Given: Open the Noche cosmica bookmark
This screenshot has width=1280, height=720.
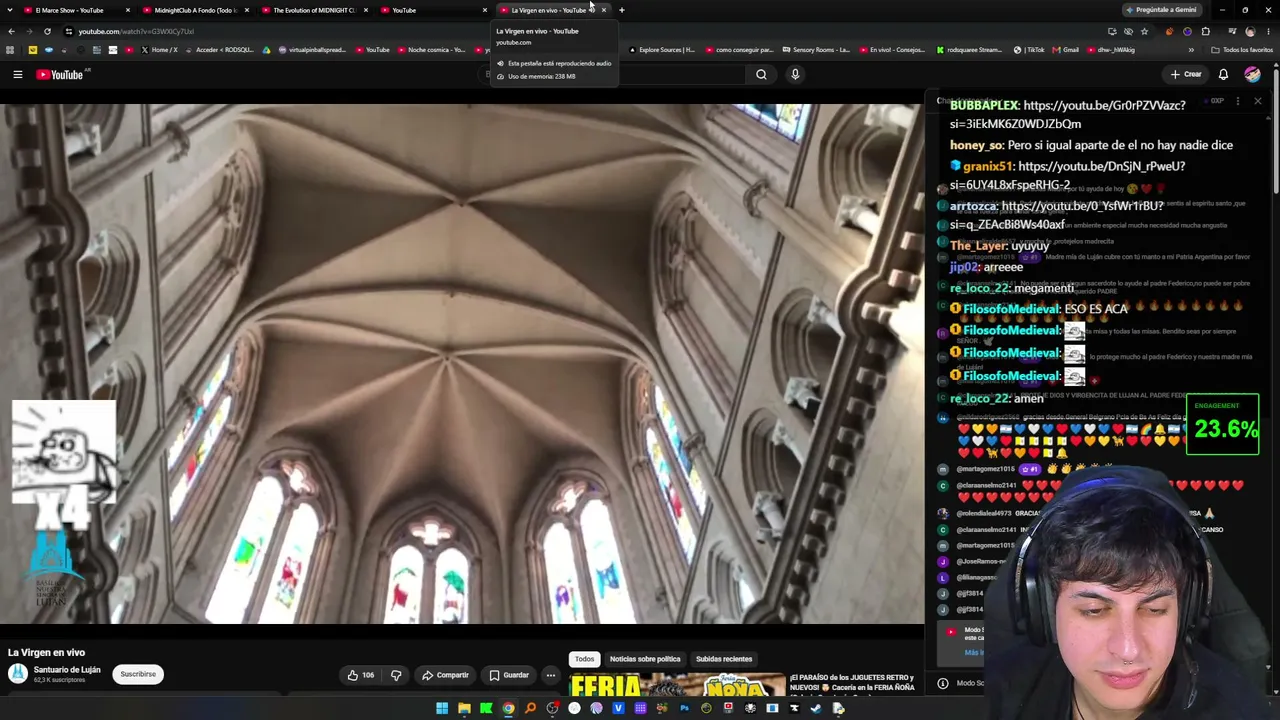Looking at the screenshot, I should pos(432,50).
